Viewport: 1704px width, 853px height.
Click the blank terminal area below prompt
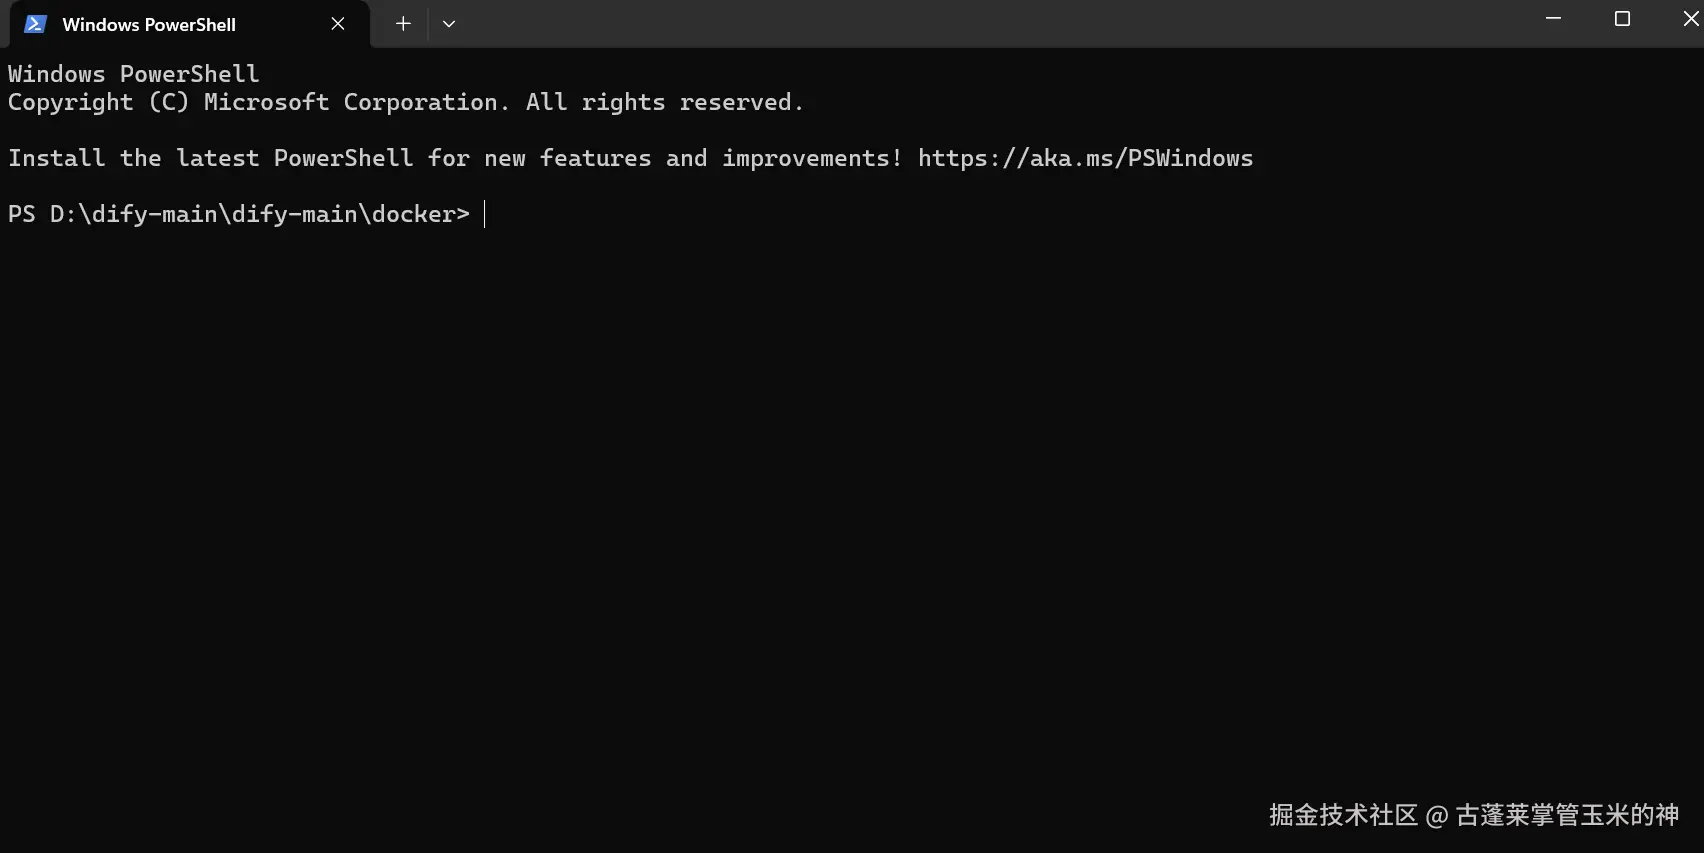tap(852, 500)
